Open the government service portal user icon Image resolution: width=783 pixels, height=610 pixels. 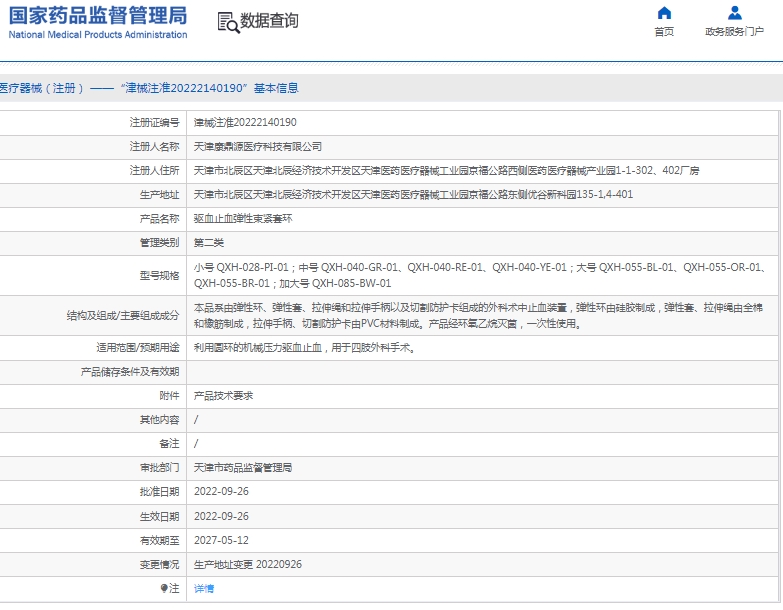coord(735,12)
